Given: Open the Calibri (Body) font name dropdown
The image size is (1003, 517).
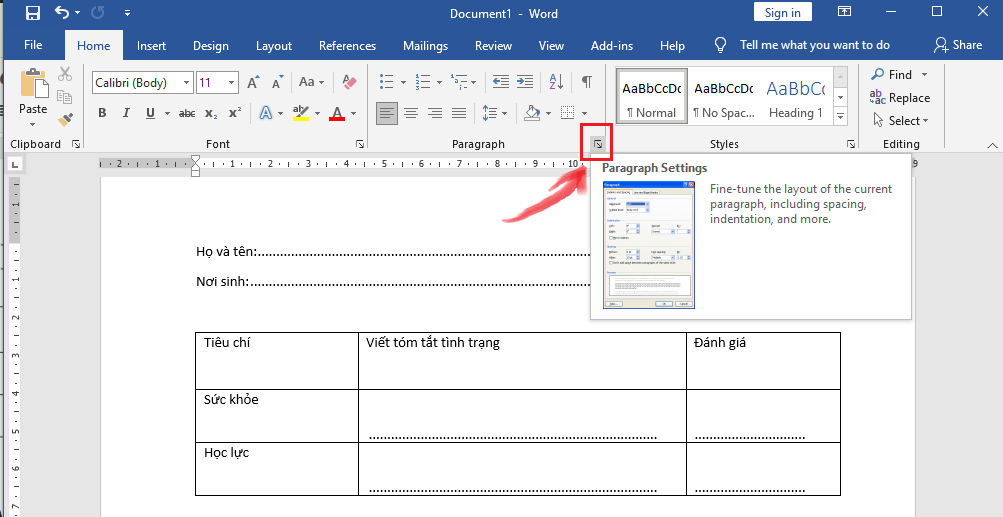Looking at the screenshot, I should click(x=186, y=83).
